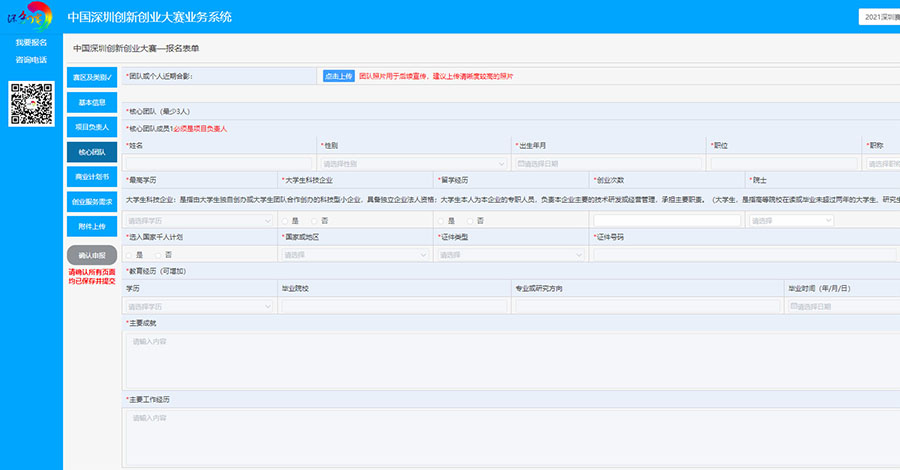The height and width of the screenshot is (470, 900).
Task: Select 是 for 入选国家千人计划
Action: (129, 255)
